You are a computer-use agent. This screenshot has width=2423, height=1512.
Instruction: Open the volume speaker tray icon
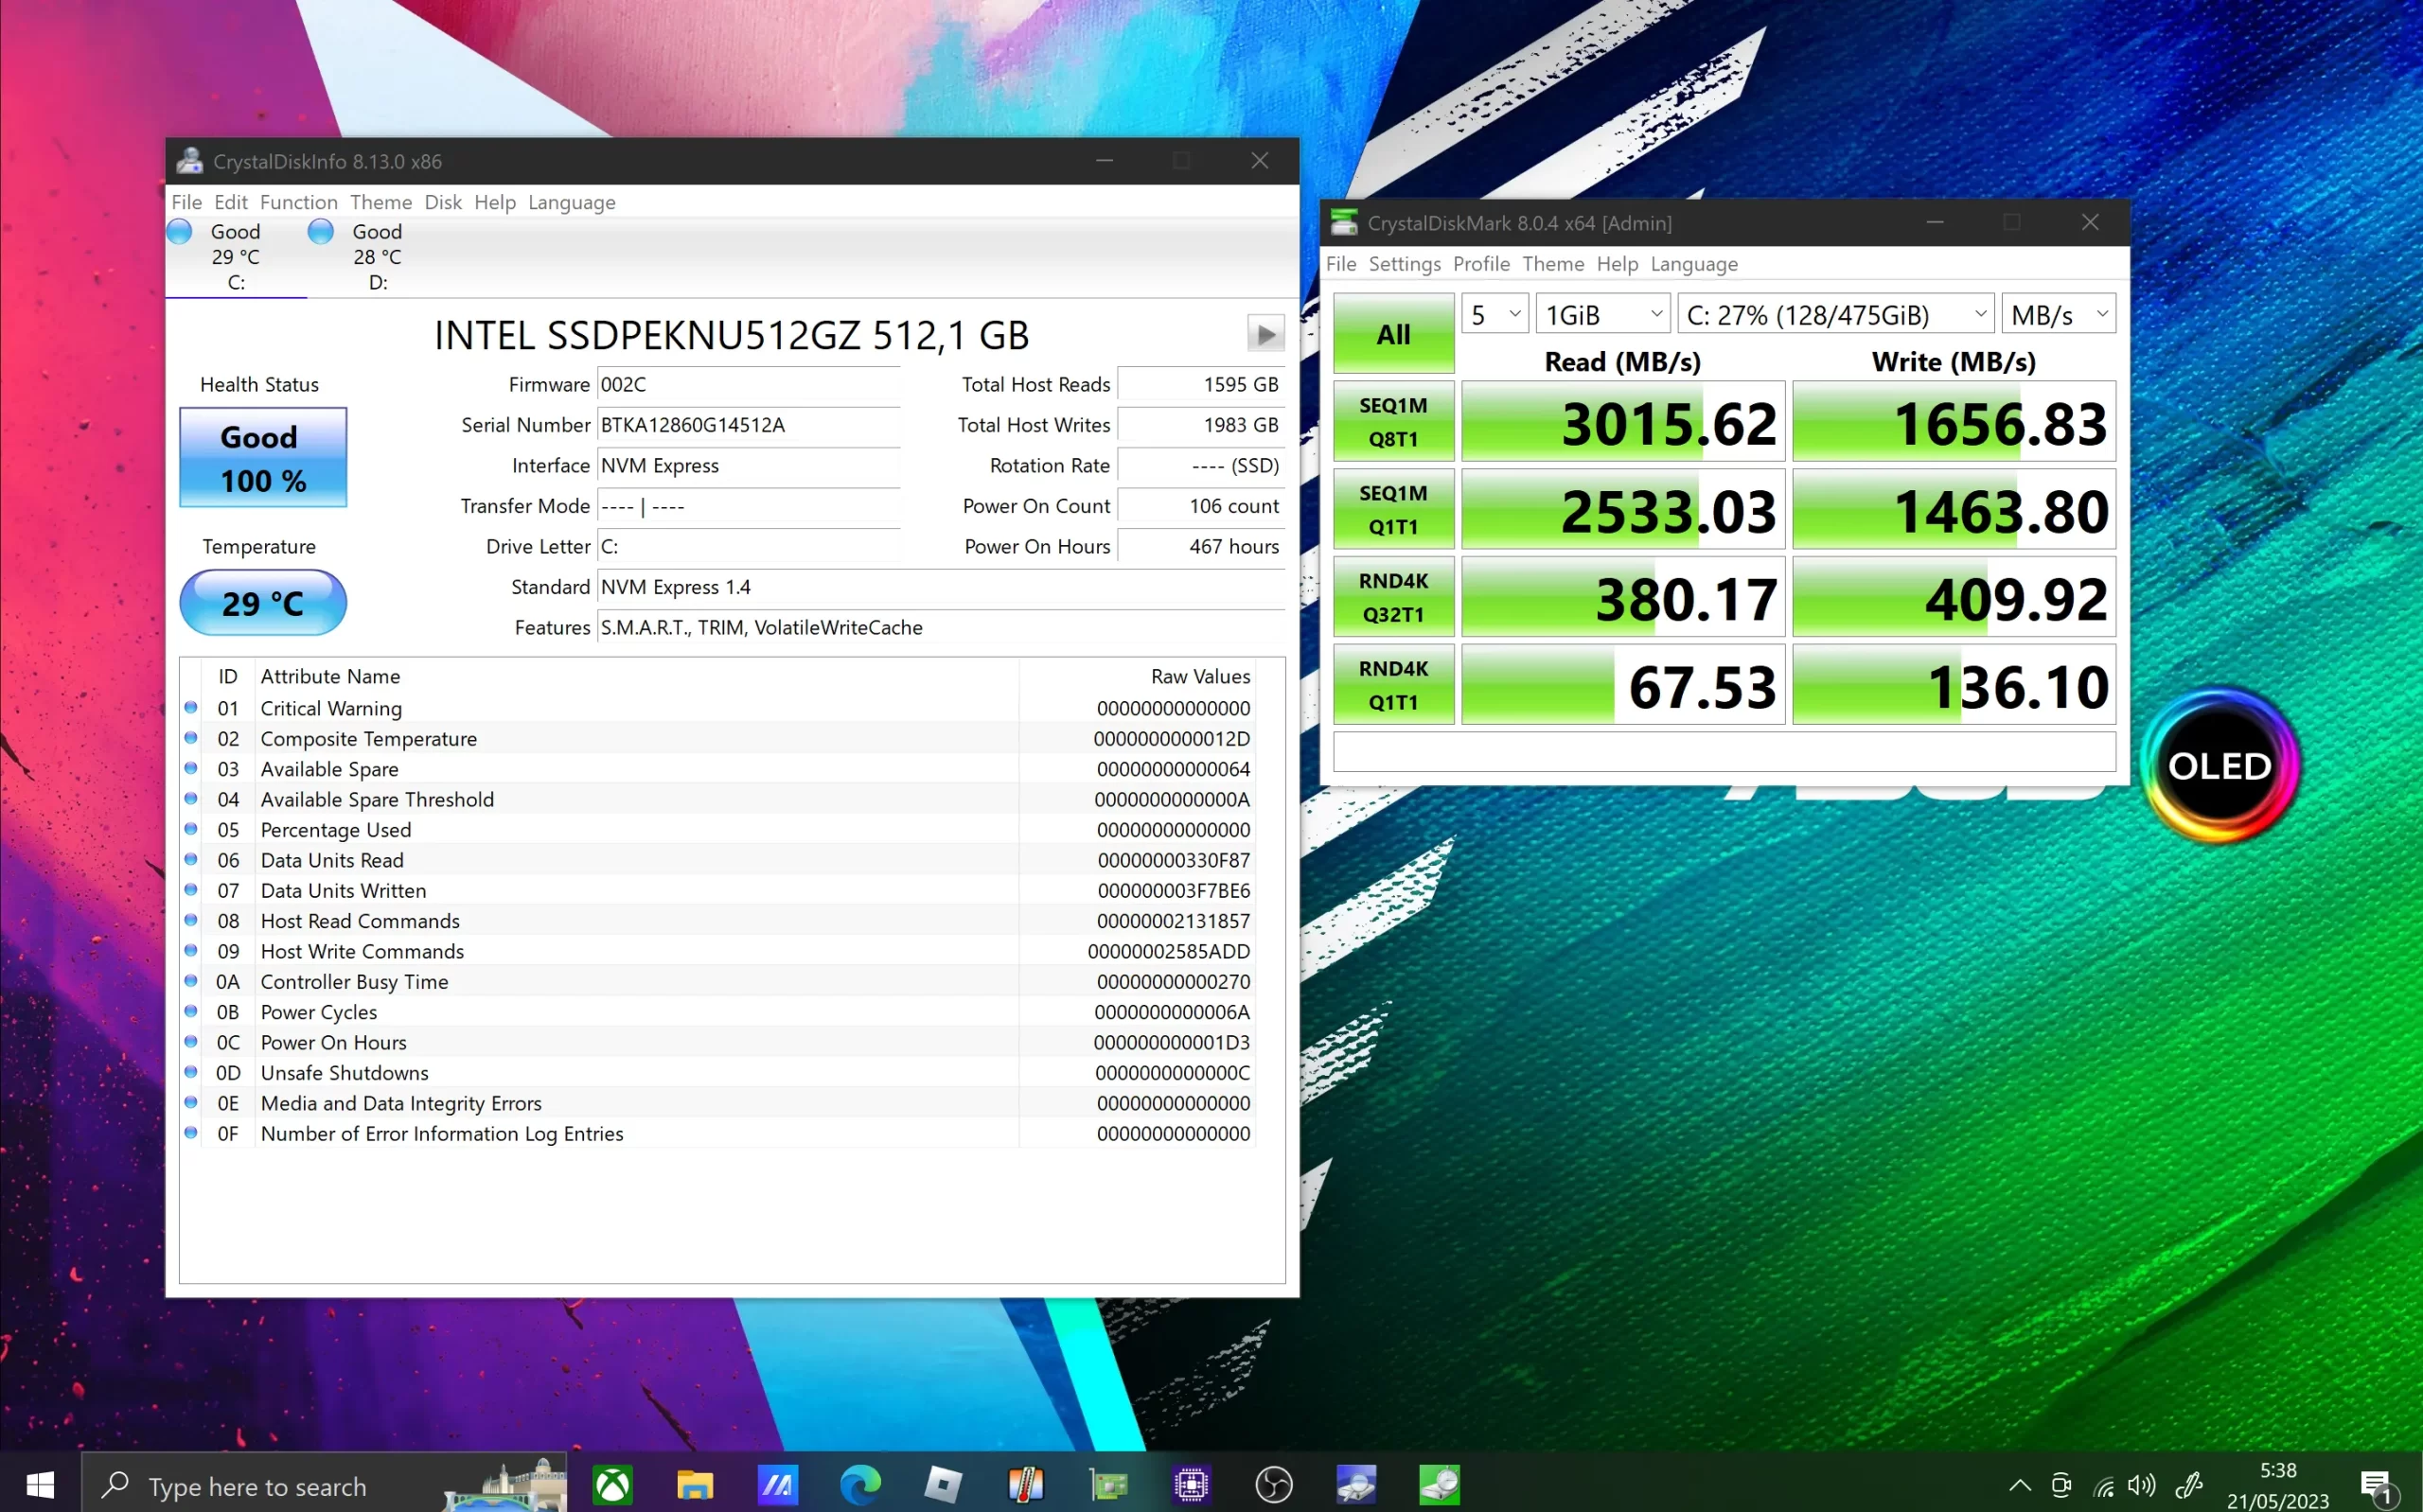coord(2141,1485)
